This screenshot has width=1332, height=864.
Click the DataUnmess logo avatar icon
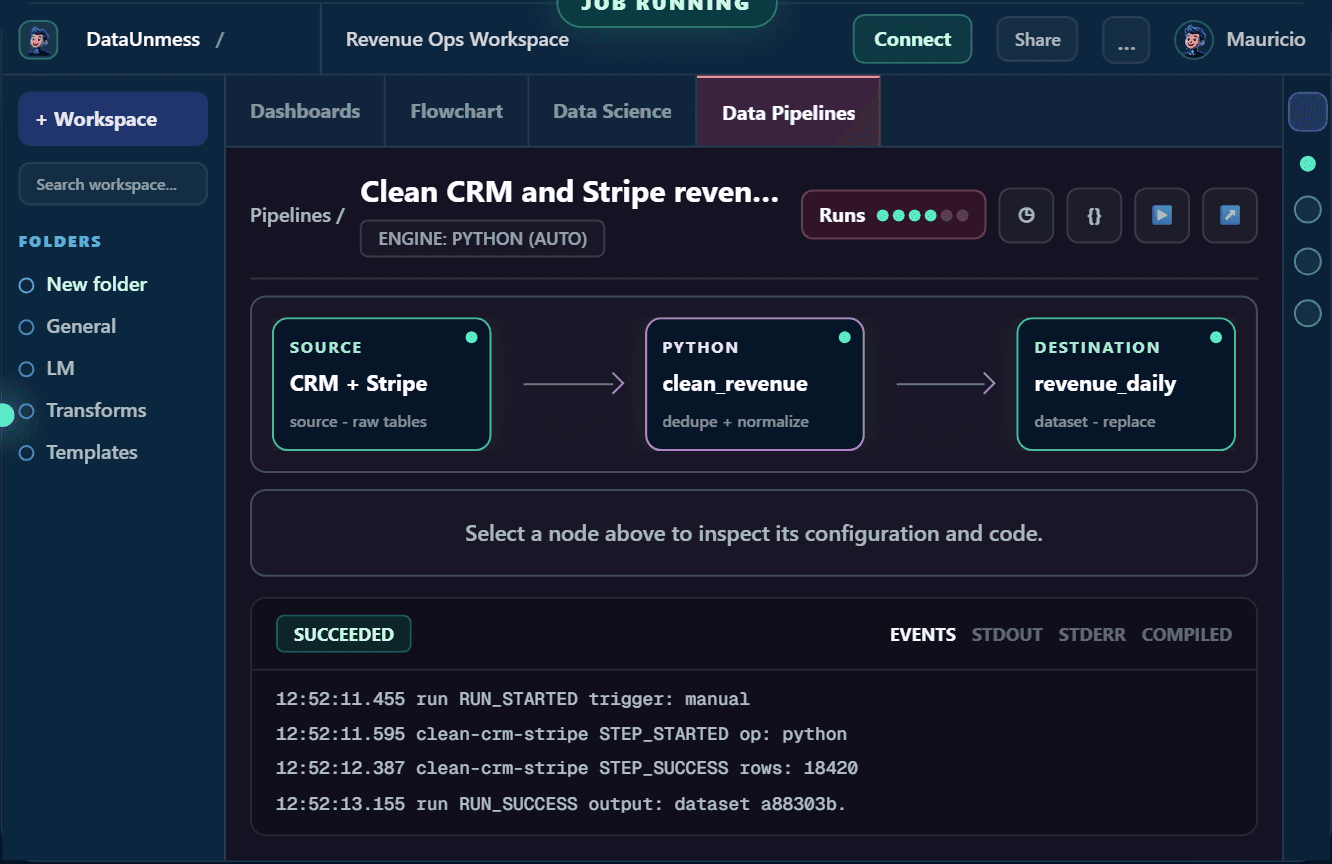(38, 40)
